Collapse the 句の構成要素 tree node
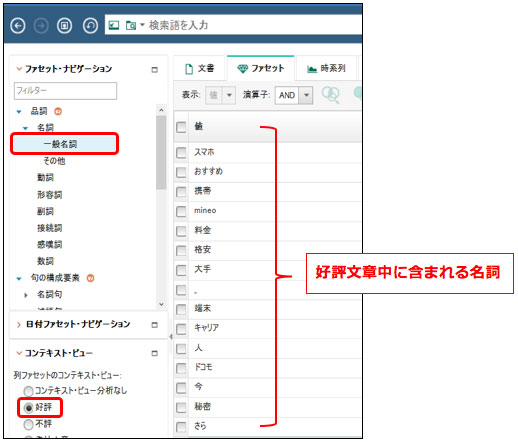Image resolution: width=518 pixels, height=442 pixels. click(x=19, y=278)
